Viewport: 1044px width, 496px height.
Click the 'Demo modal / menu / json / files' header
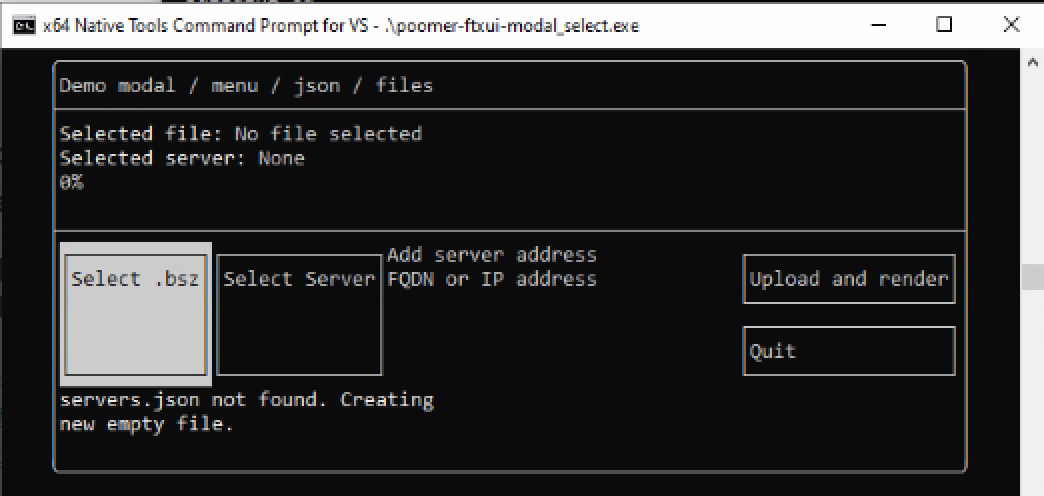(246, 86)
